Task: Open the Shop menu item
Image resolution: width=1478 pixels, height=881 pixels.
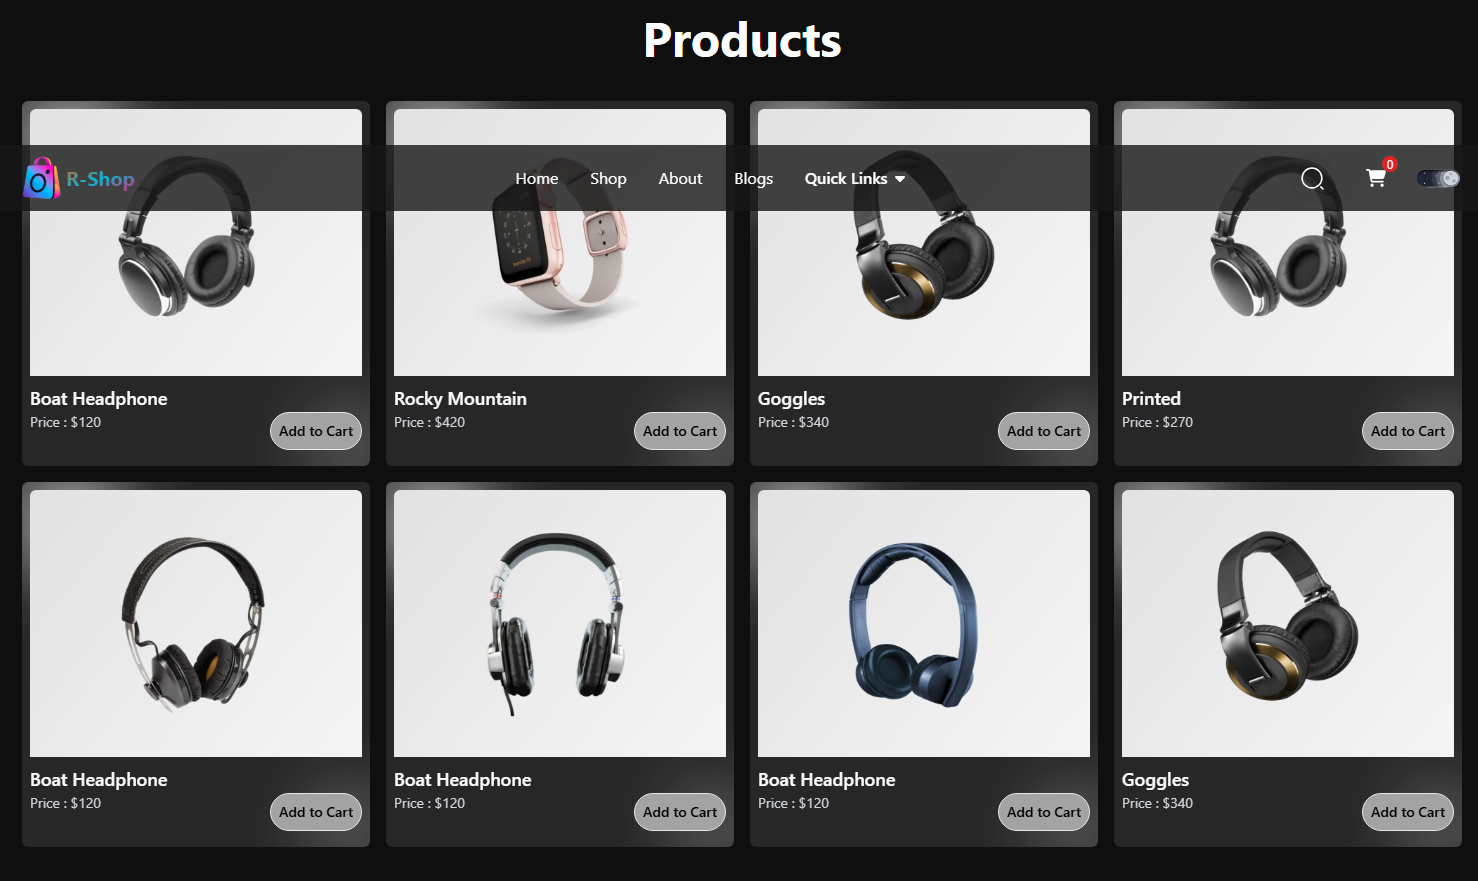Action: 608,178
